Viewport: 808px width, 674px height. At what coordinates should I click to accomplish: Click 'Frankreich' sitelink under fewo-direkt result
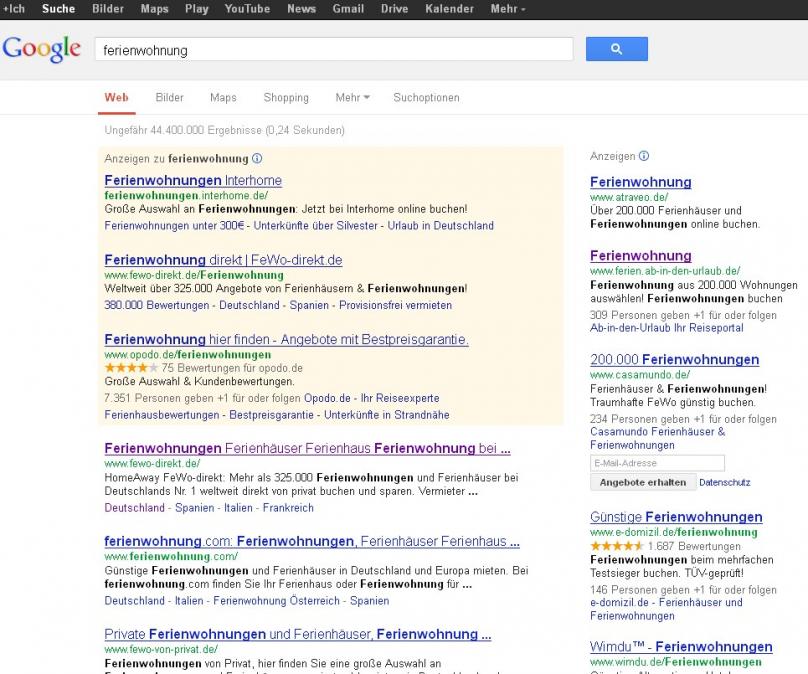tap(288, 508)
